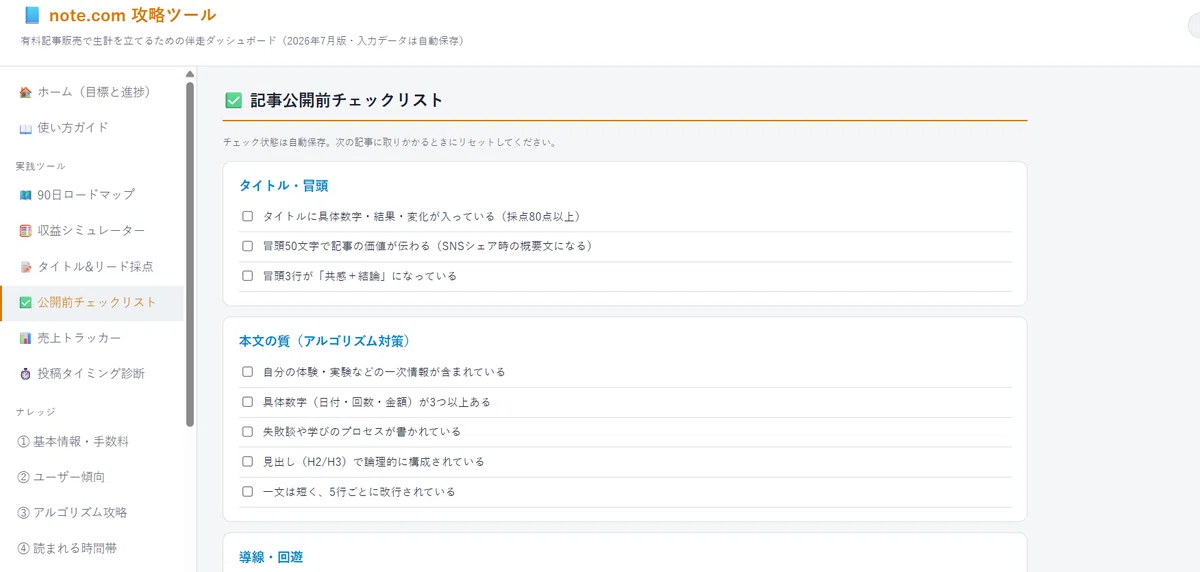Enable the 一次情報が含まれている checkbox

pyautogui.click(x=247, y=372)
